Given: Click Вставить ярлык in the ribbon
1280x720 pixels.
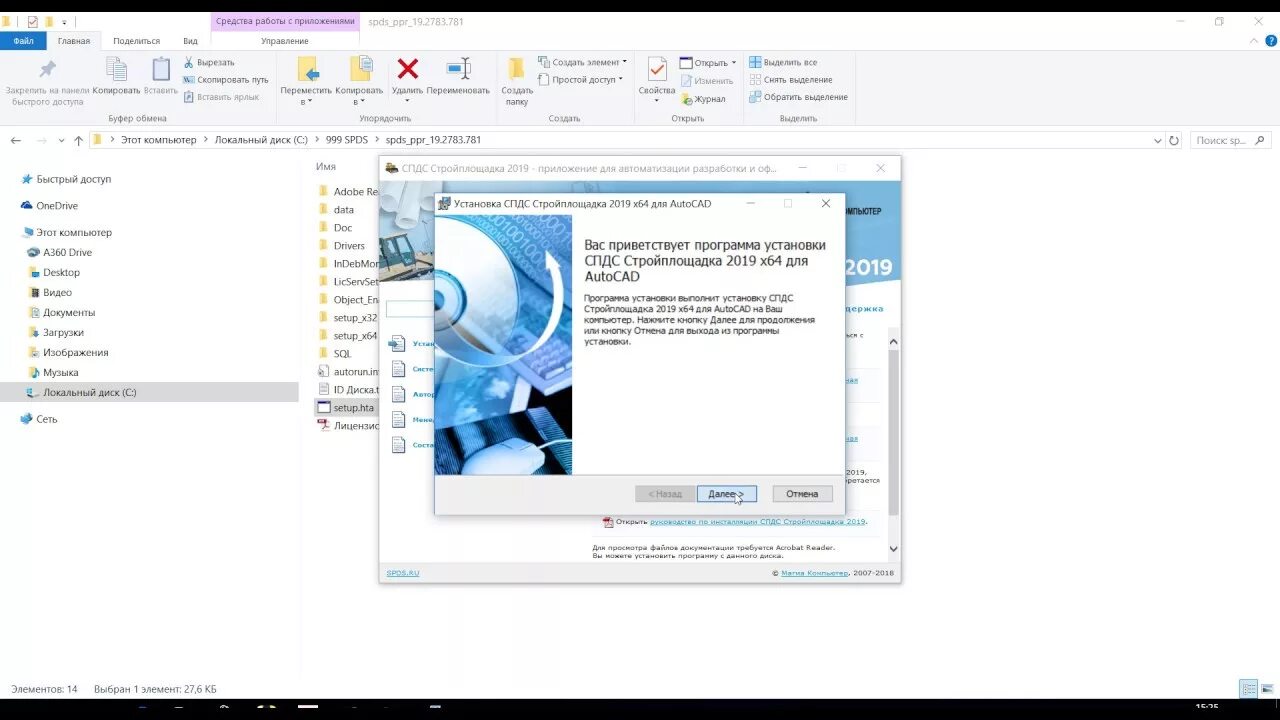Looking at the screenshot, I should (221, 97).
